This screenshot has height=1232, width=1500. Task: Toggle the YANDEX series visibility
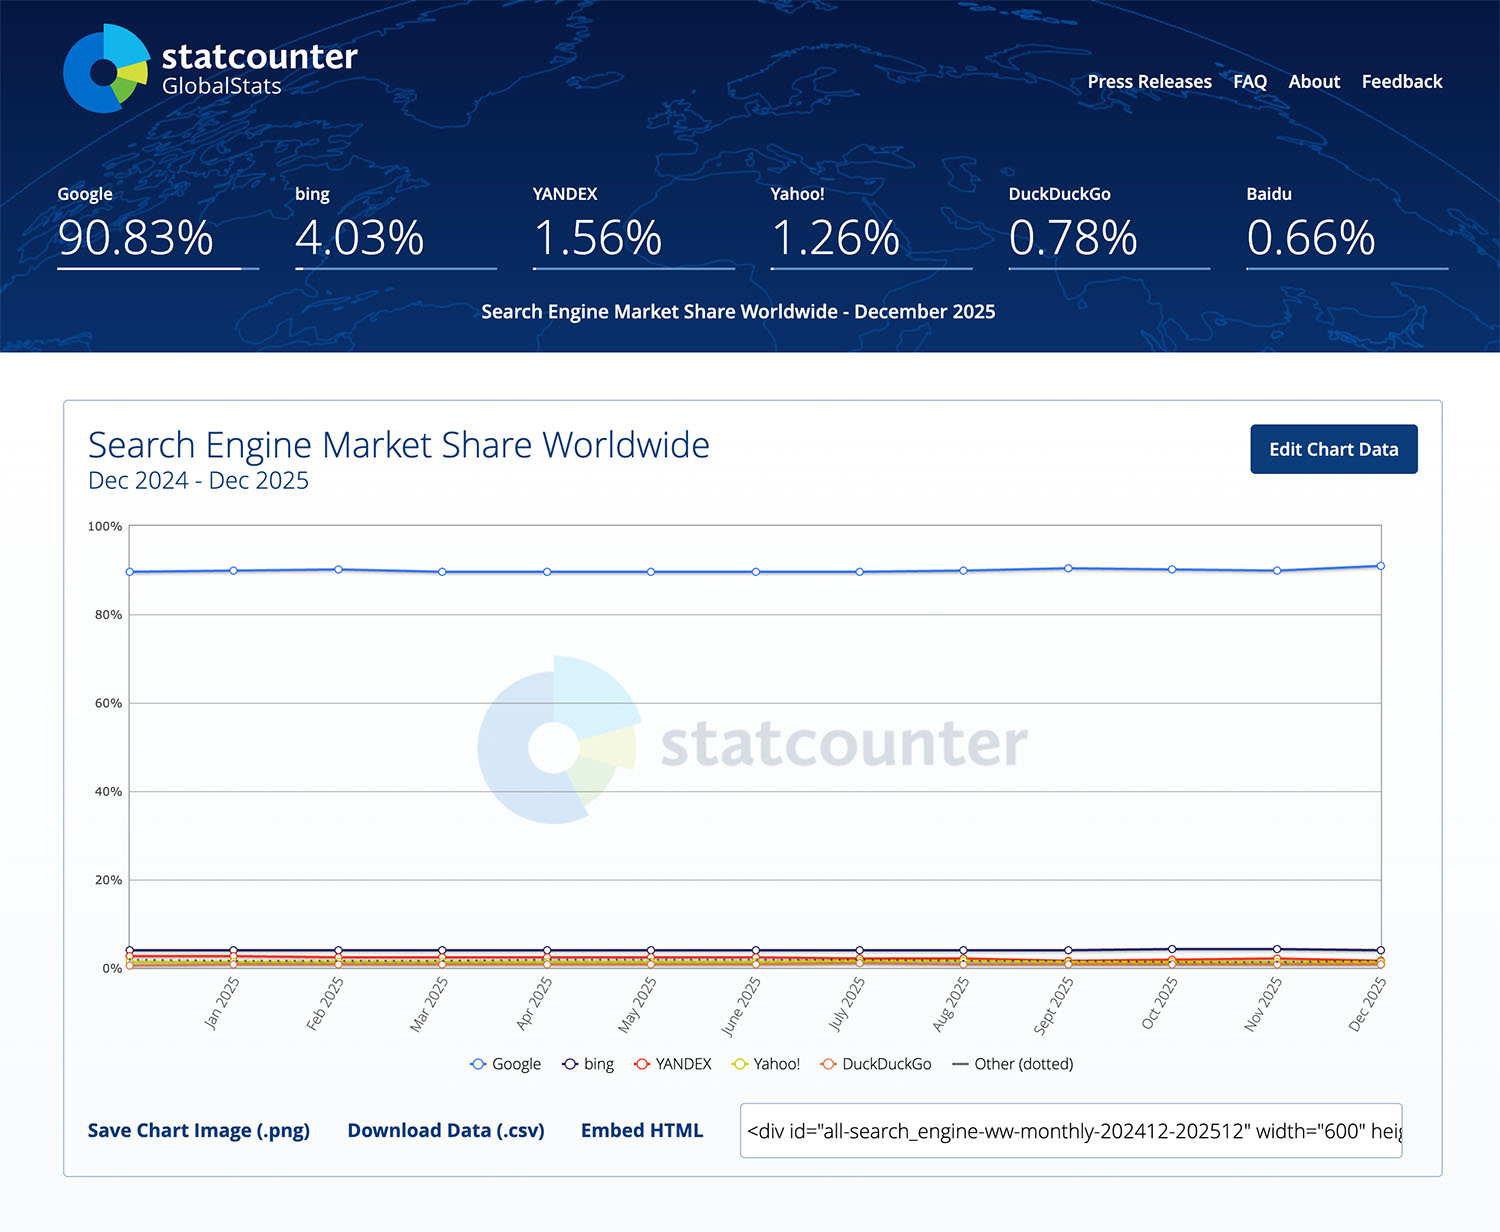(x=683, y=1063)
